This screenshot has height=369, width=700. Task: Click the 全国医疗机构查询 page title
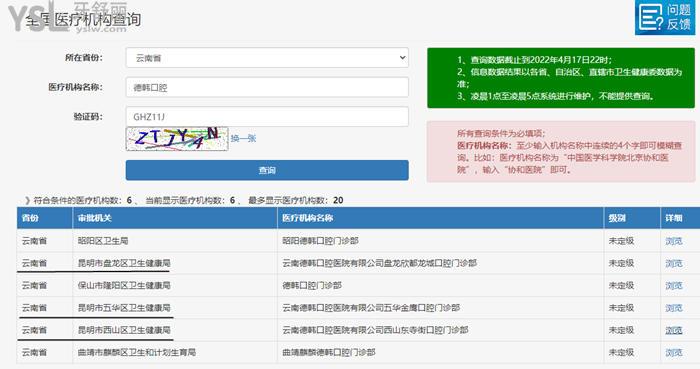click(83, 20)
